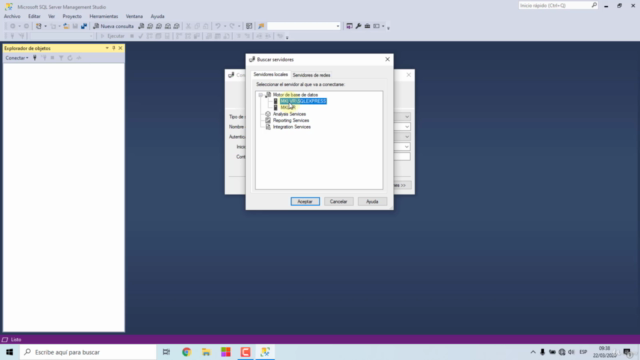Click the Undo toolbar icon
This screenshot has height=360, width=640.
point(218,26)
